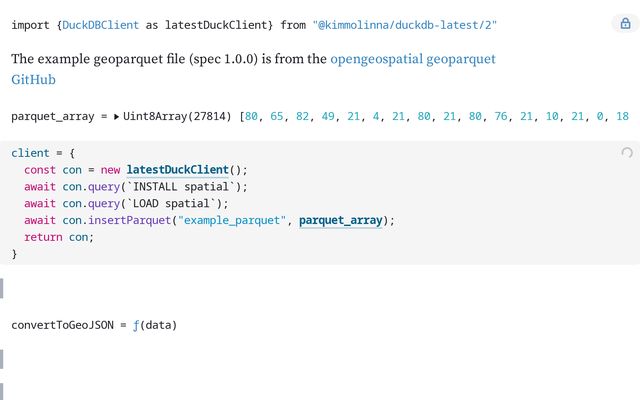Click the DuckDBClient import name
This screenshot has width=640, height=400.
click(x=100, y=25)
